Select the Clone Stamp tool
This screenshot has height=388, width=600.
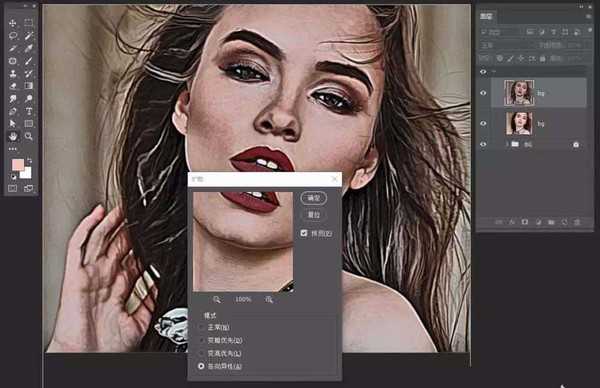click(13, 73)
